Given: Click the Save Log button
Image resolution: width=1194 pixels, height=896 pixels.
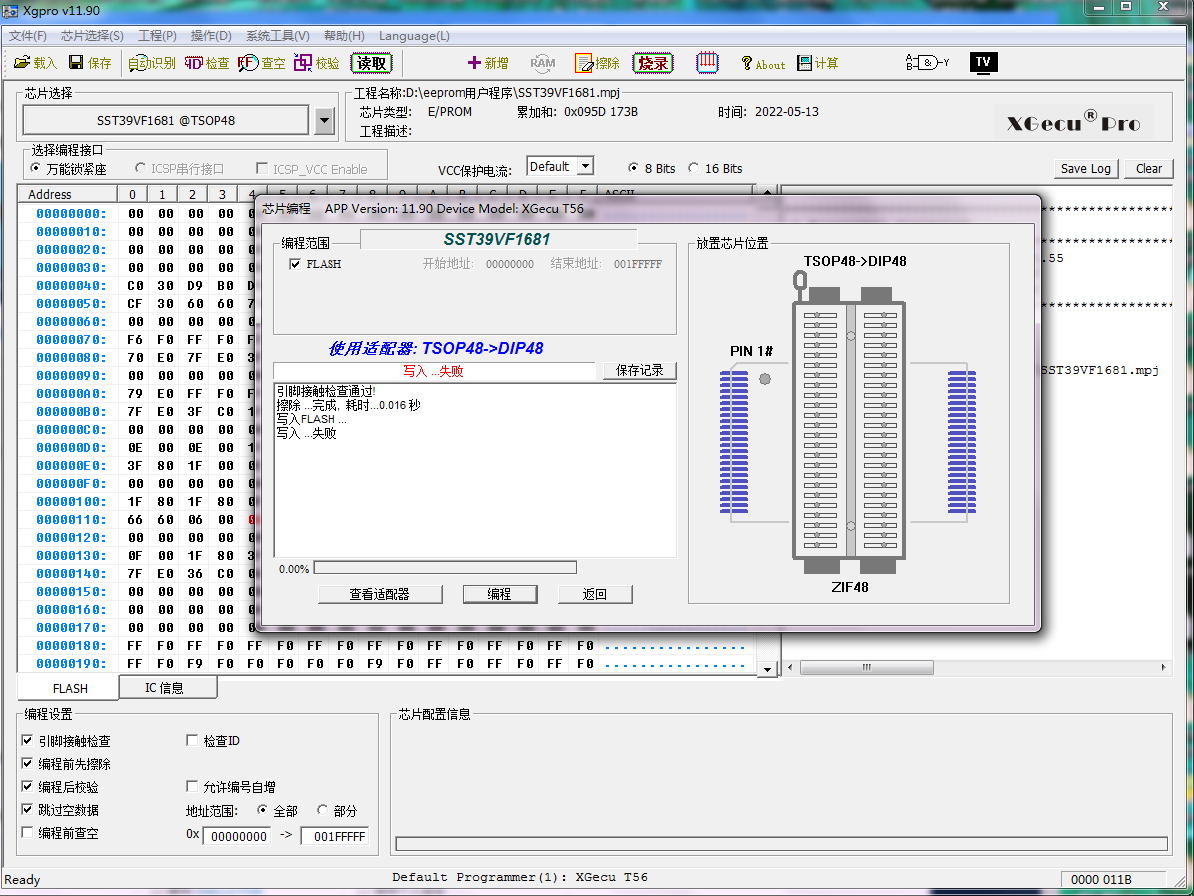Looking at the screenshot, I should 1086,168.
